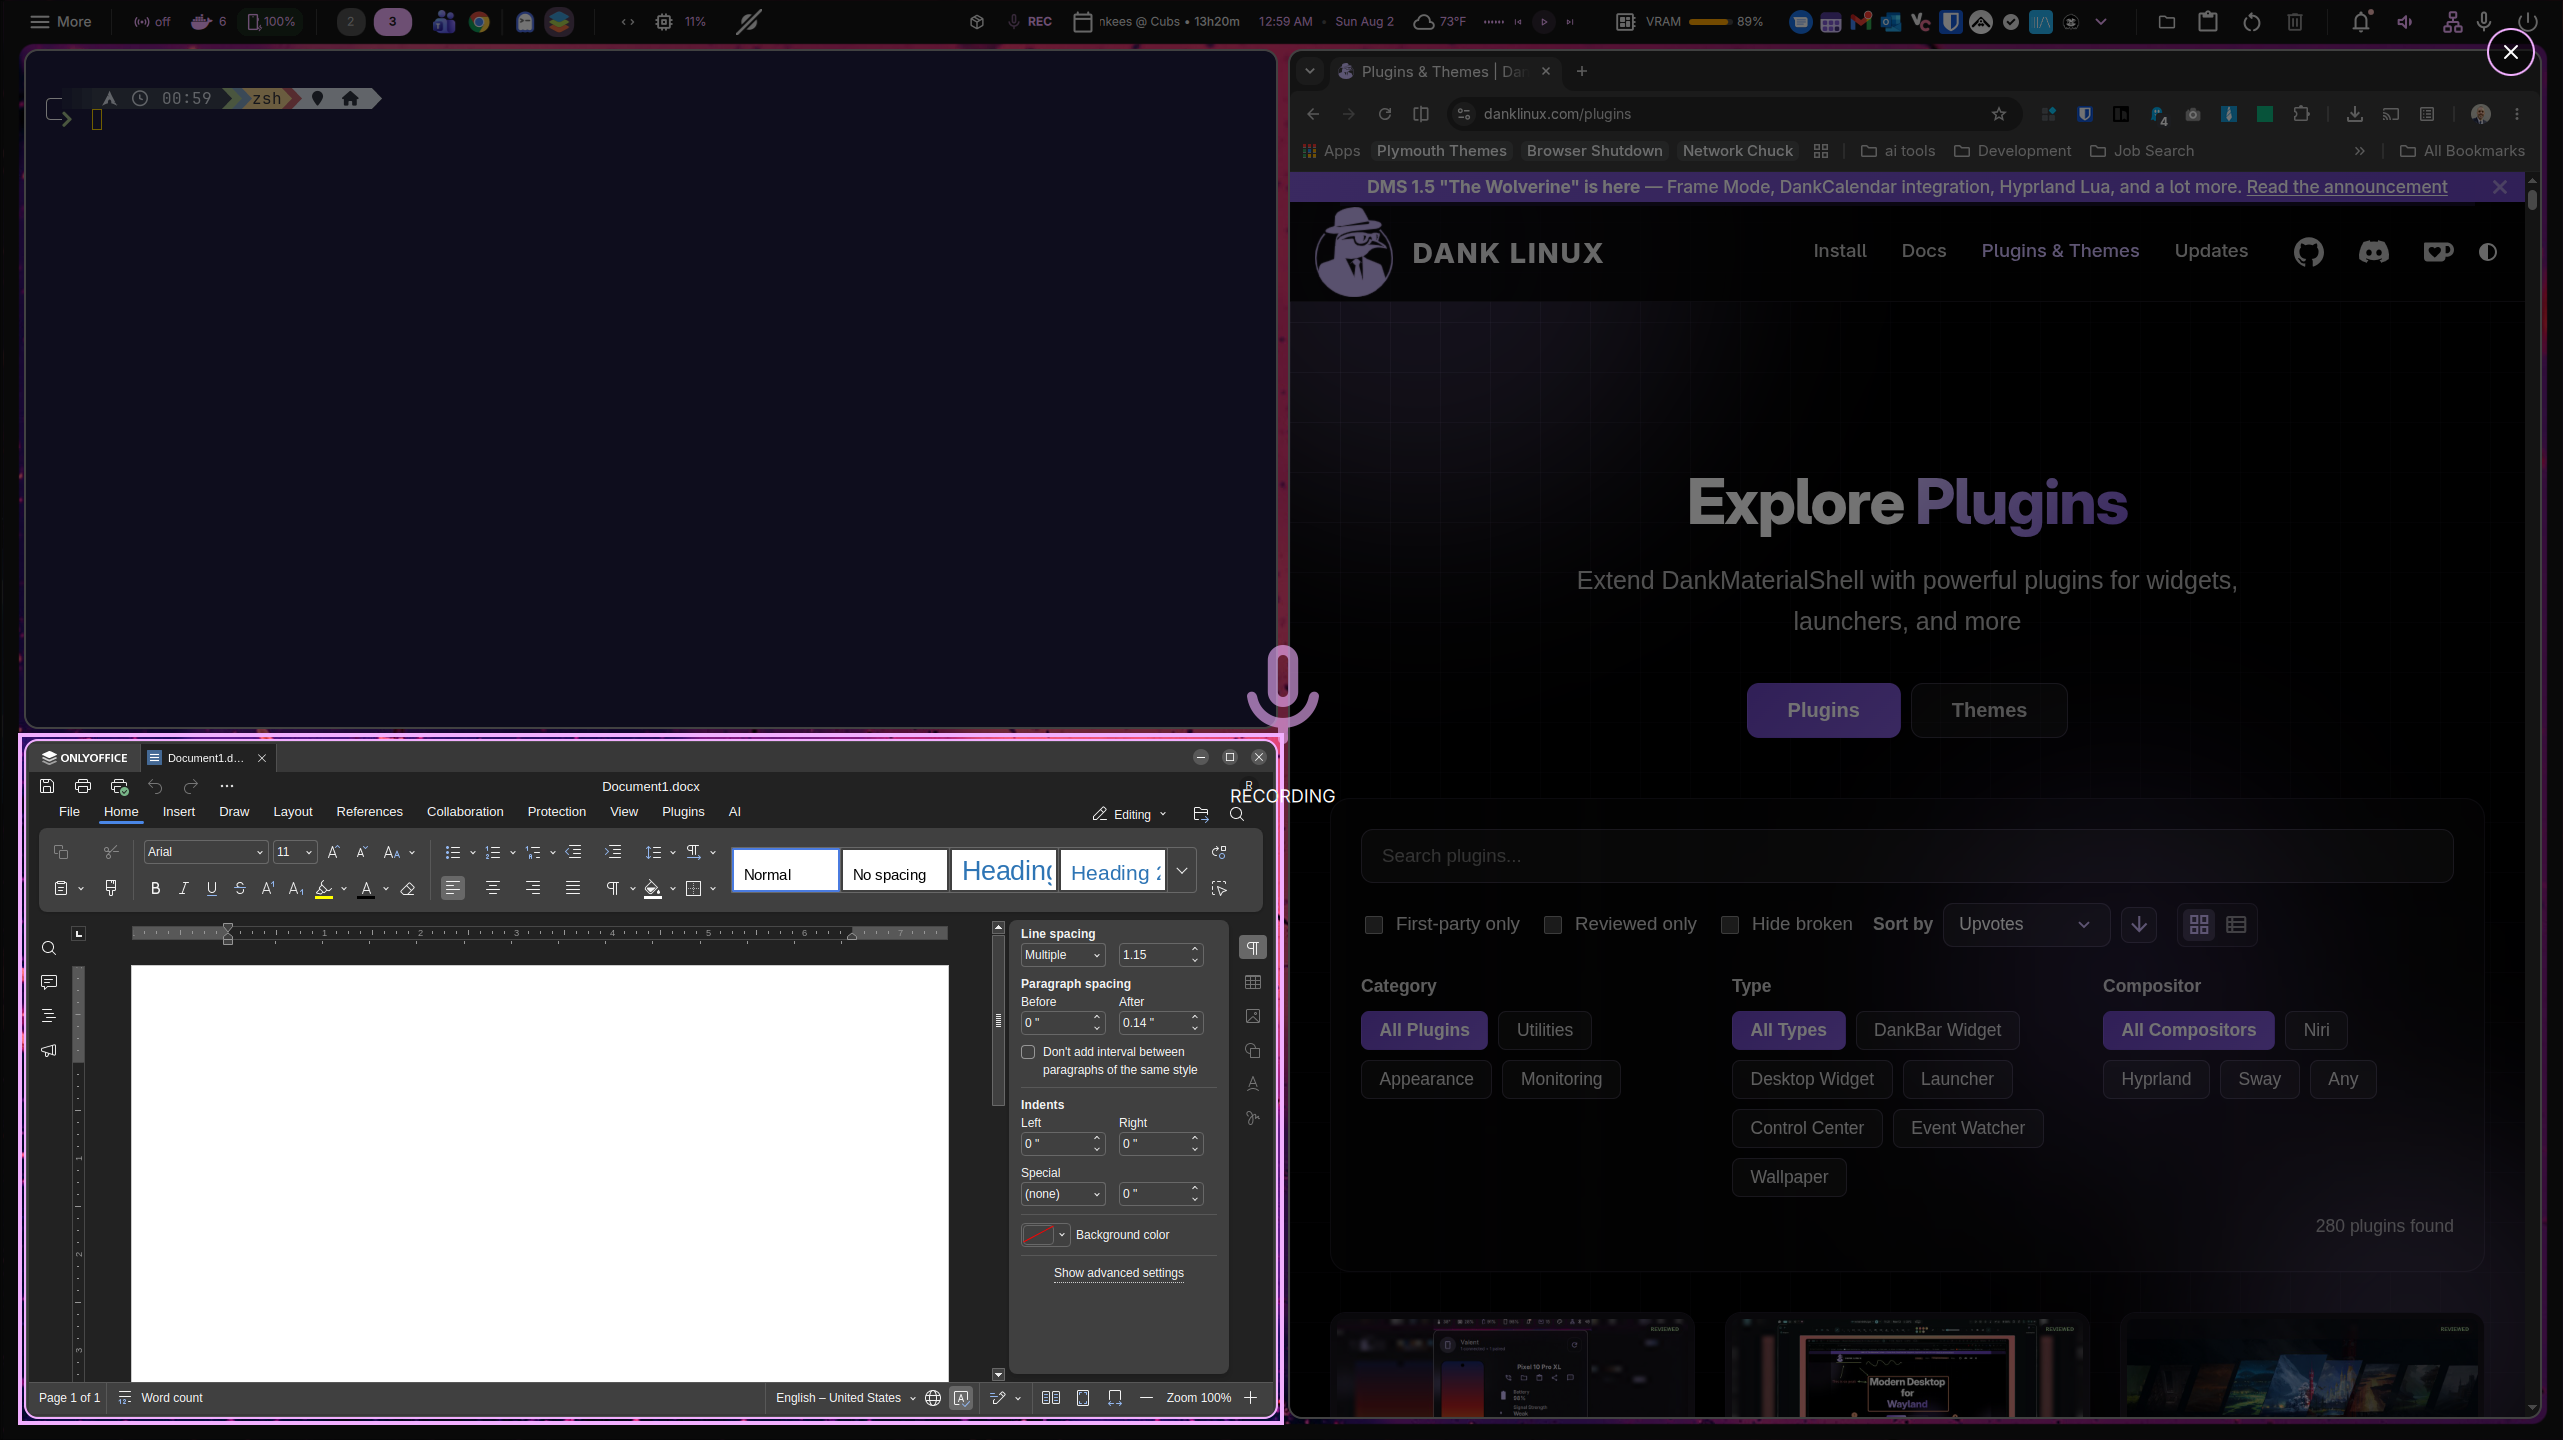The image size is (2564, 1440).
Task: Toggle underline formatting in ONLYOFFICE
Action: [x=211, y=888]
